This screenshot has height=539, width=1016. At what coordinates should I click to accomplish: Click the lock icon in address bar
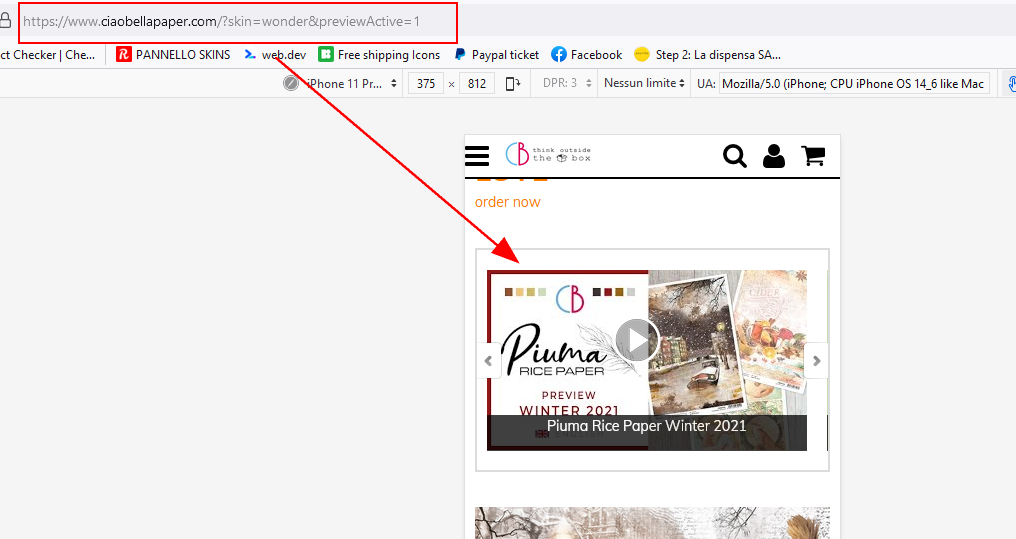(x=5, y=21)
